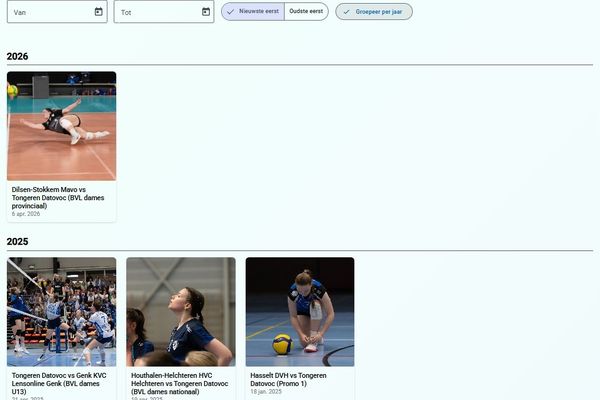The image size is (600, 400).
Task: Click the checkmark on Nieuwste eerst
Action: point(230,12)
